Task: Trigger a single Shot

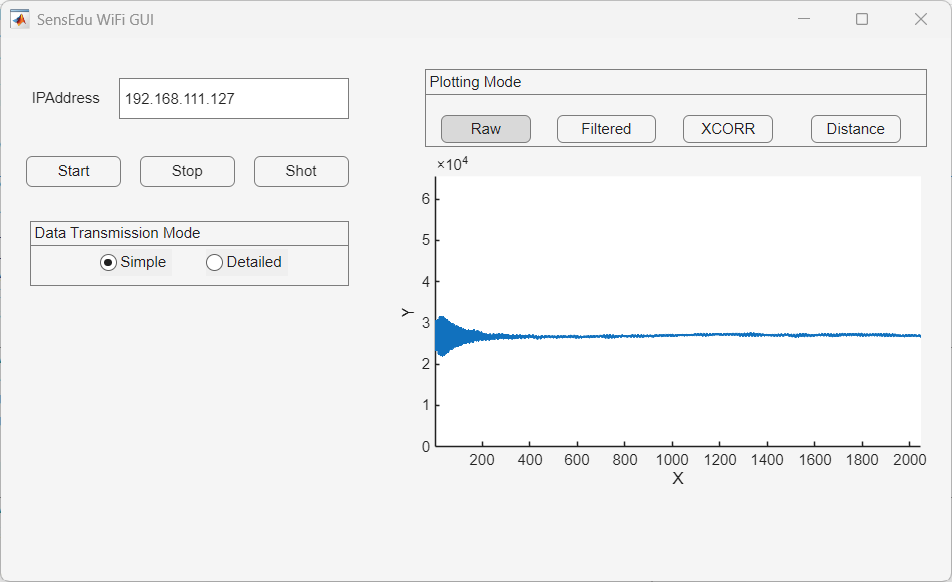Action: pyautogui.click(x=301, y=171)
